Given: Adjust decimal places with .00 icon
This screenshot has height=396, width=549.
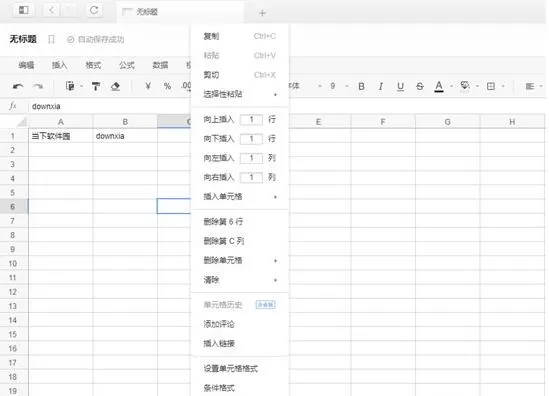Looking at the screenshot, I should tap(186, 86).
